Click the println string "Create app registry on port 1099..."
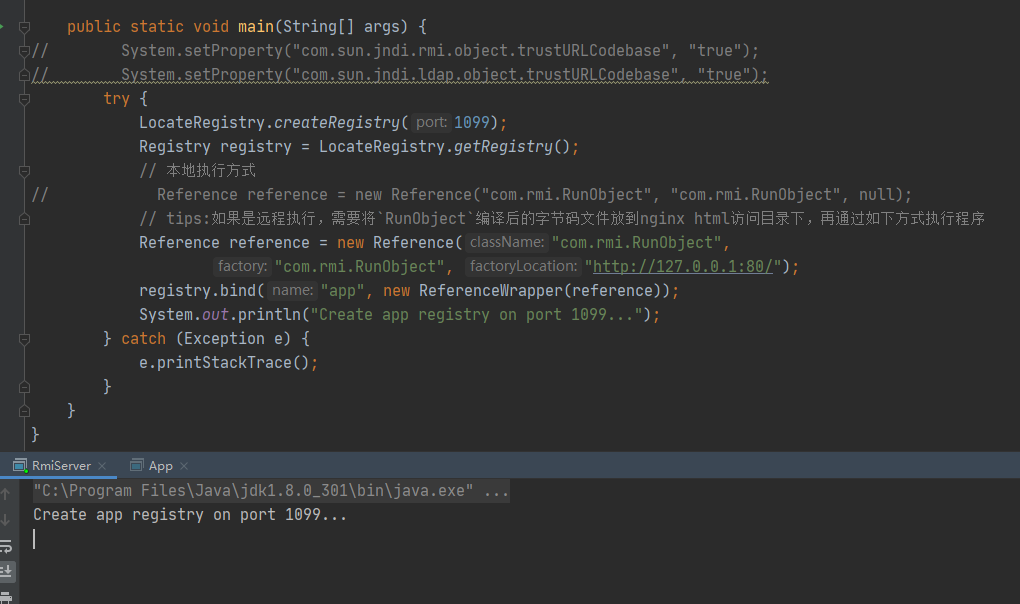Viewport: 1020px width, 604px height. click(477, 315)
